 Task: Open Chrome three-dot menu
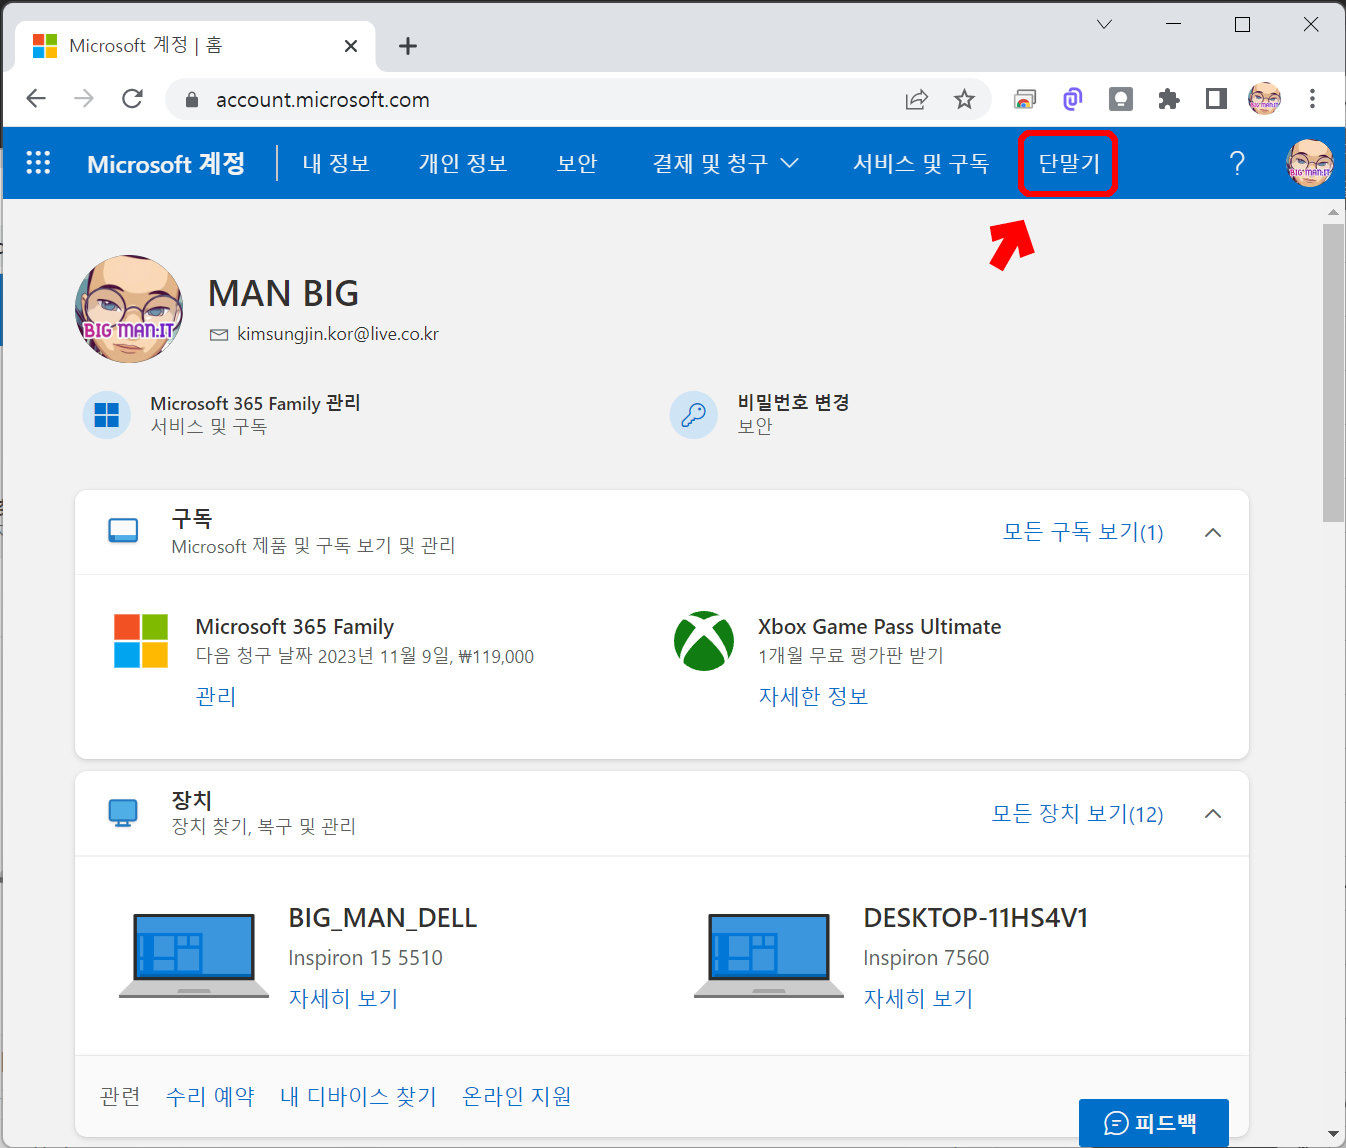pyautogui.click(x=1312, y=99)
